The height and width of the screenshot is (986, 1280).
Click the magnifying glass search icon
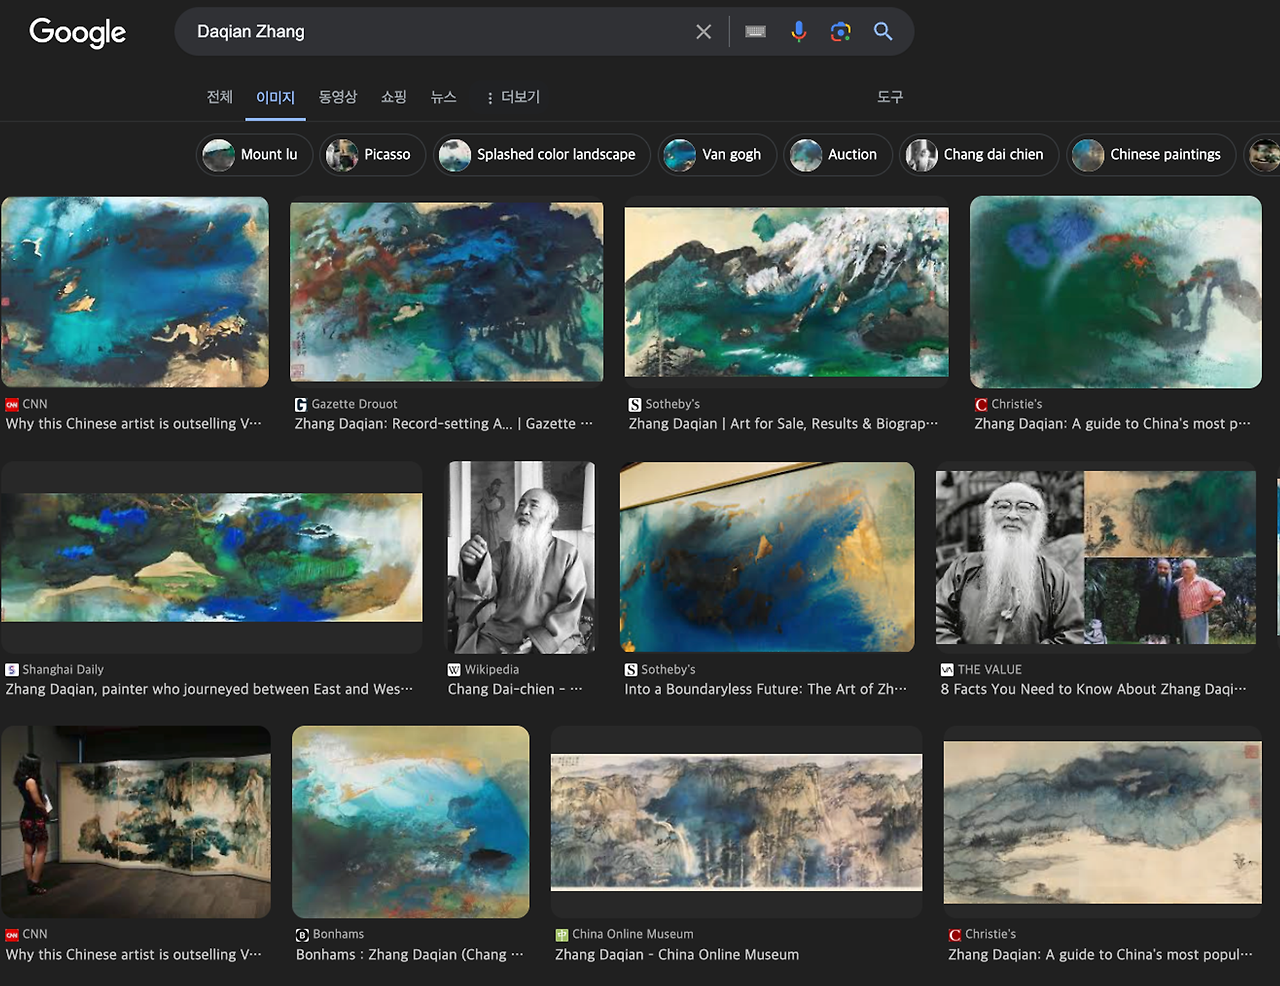coord(883,32)
